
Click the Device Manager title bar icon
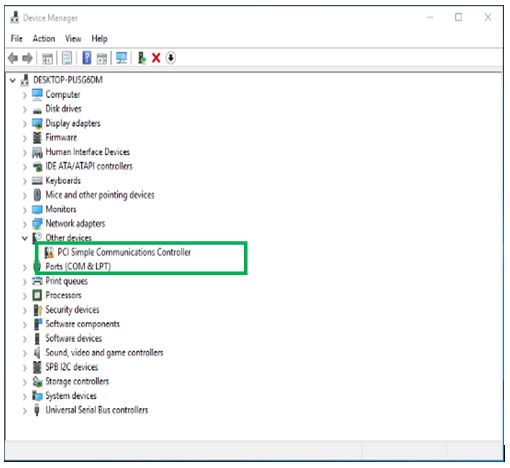pos(14,17)
